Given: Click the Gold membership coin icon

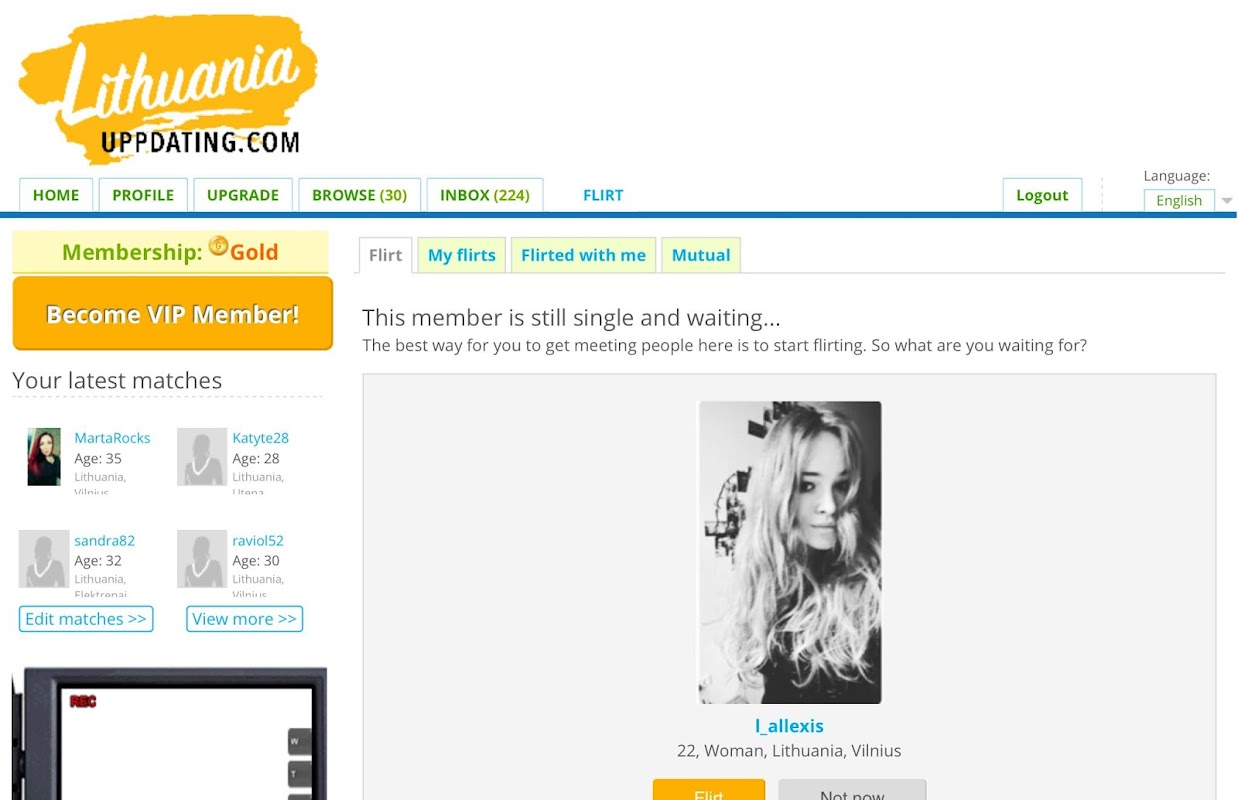Looking at the screenshot, I should (218, 246).
